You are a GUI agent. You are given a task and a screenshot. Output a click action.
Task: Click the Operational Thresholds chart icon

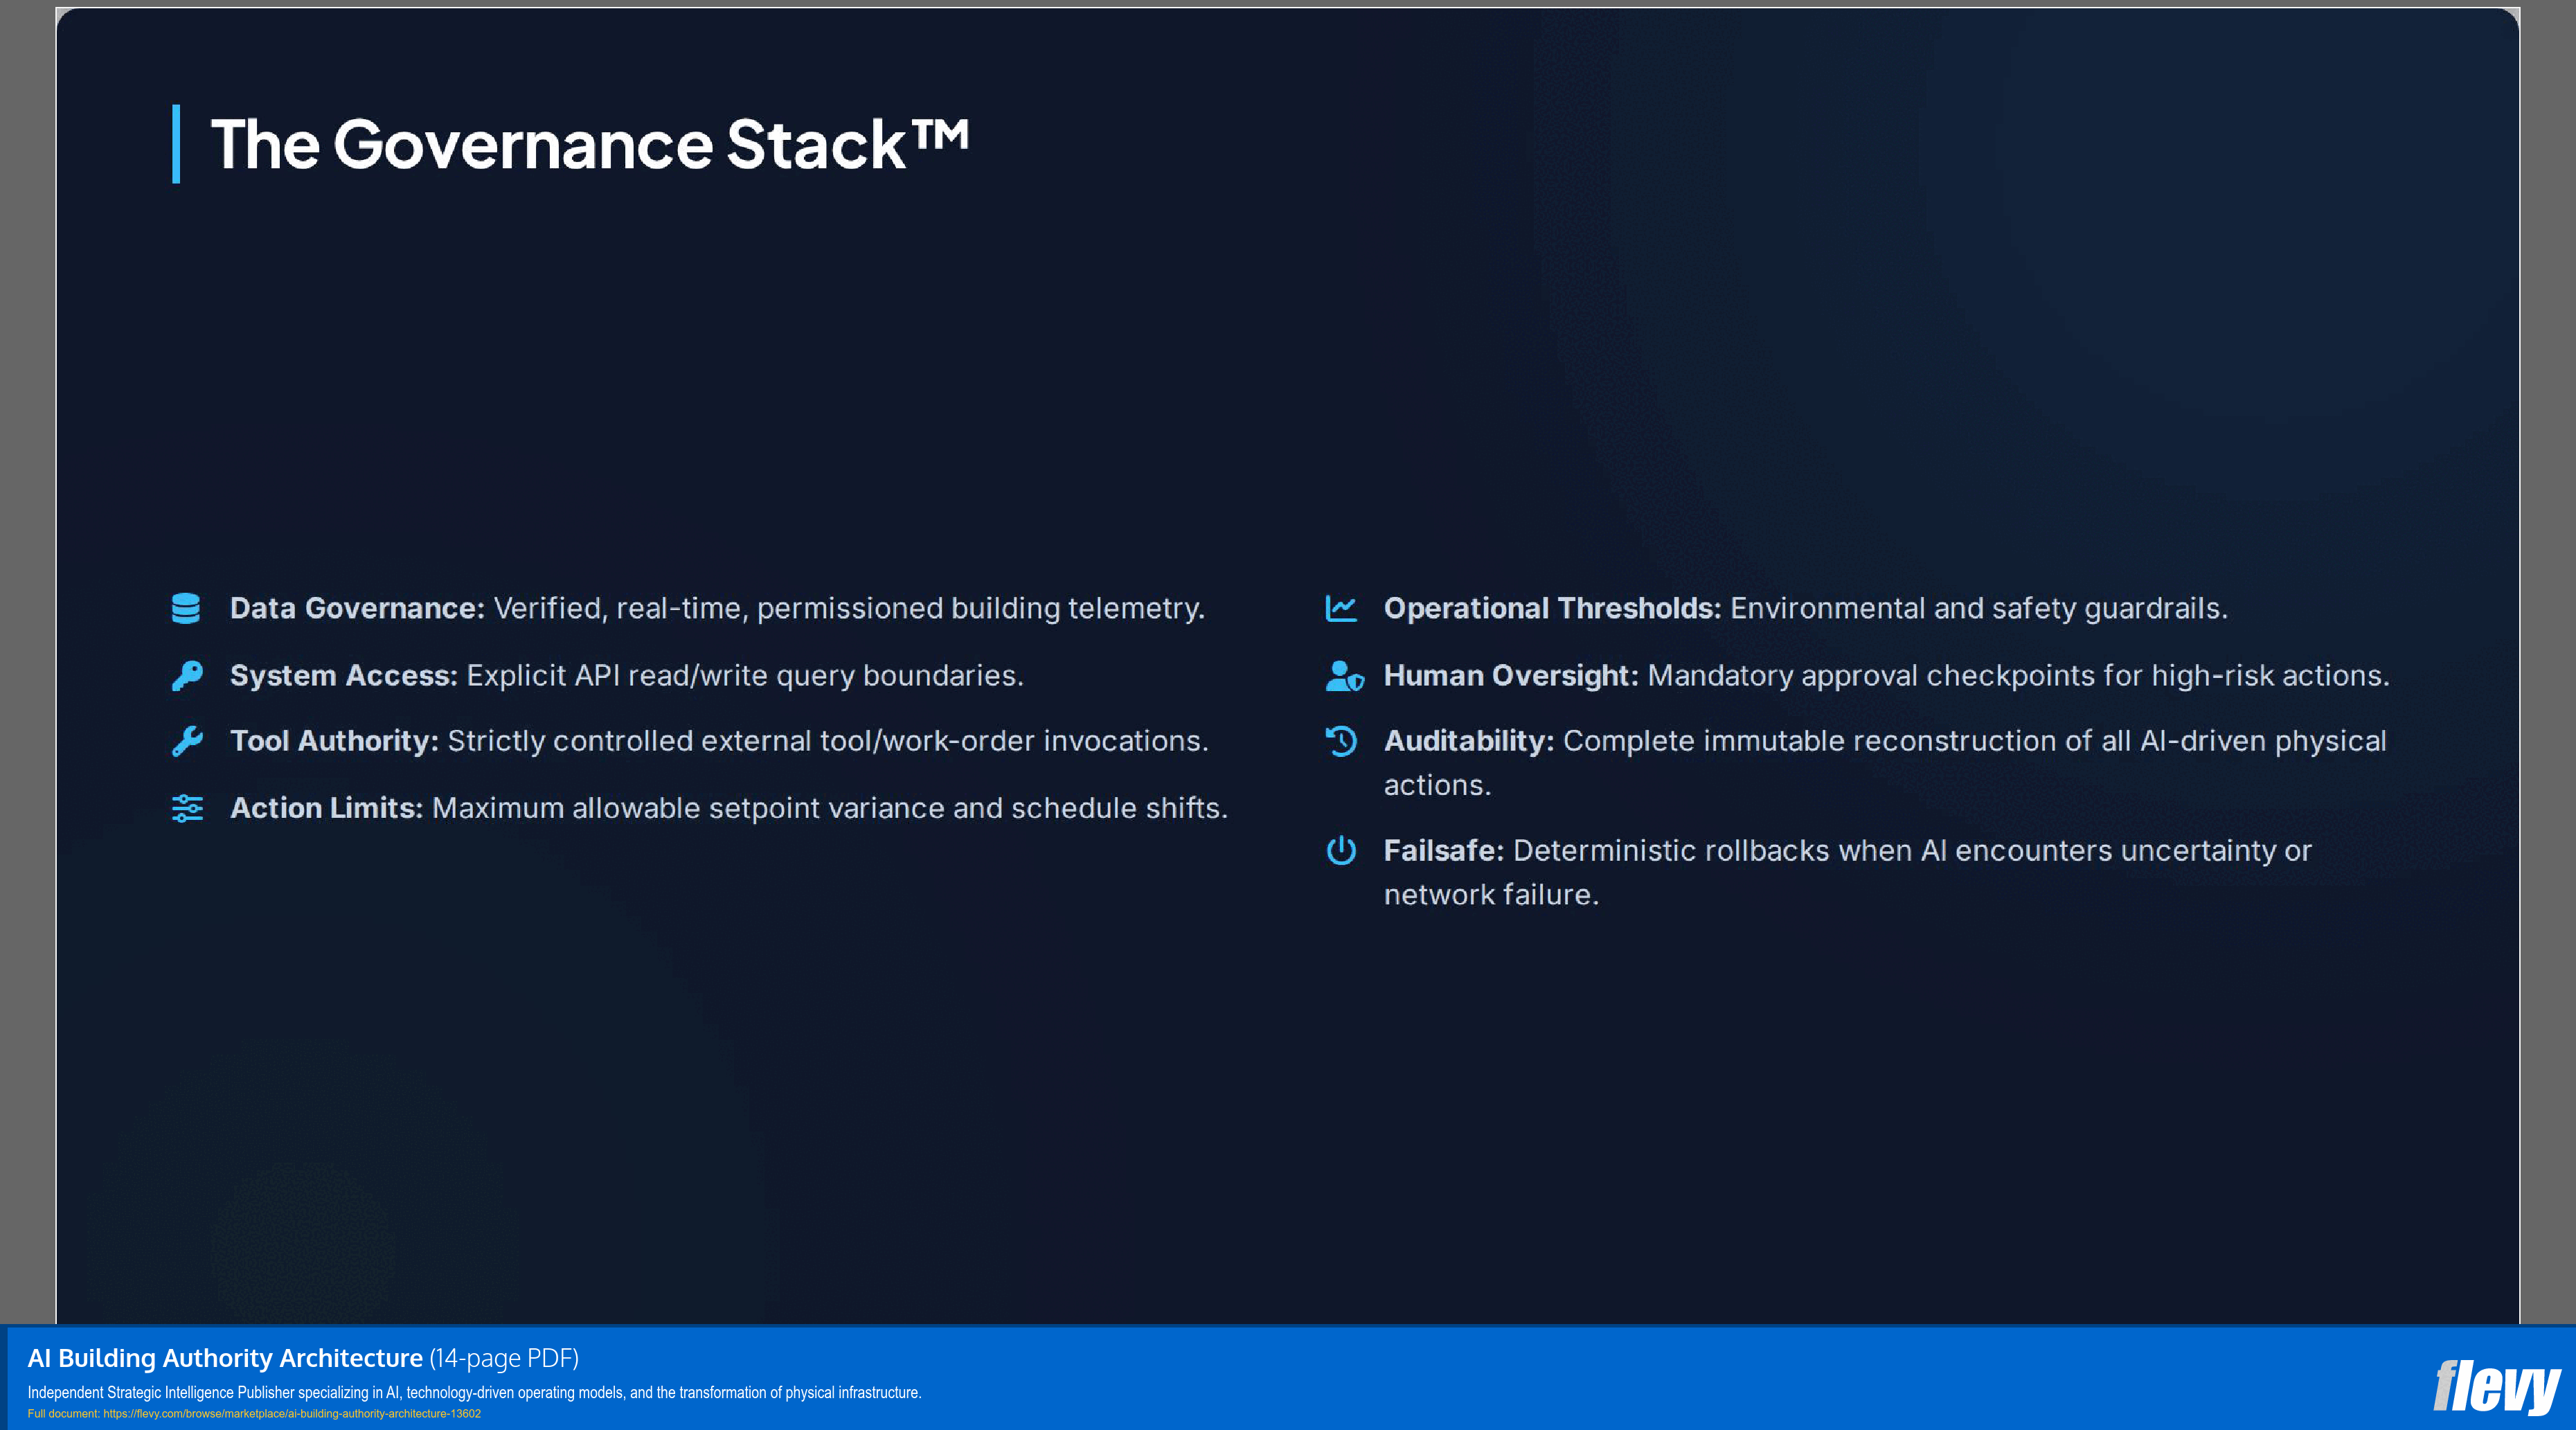click(1341, 608)
